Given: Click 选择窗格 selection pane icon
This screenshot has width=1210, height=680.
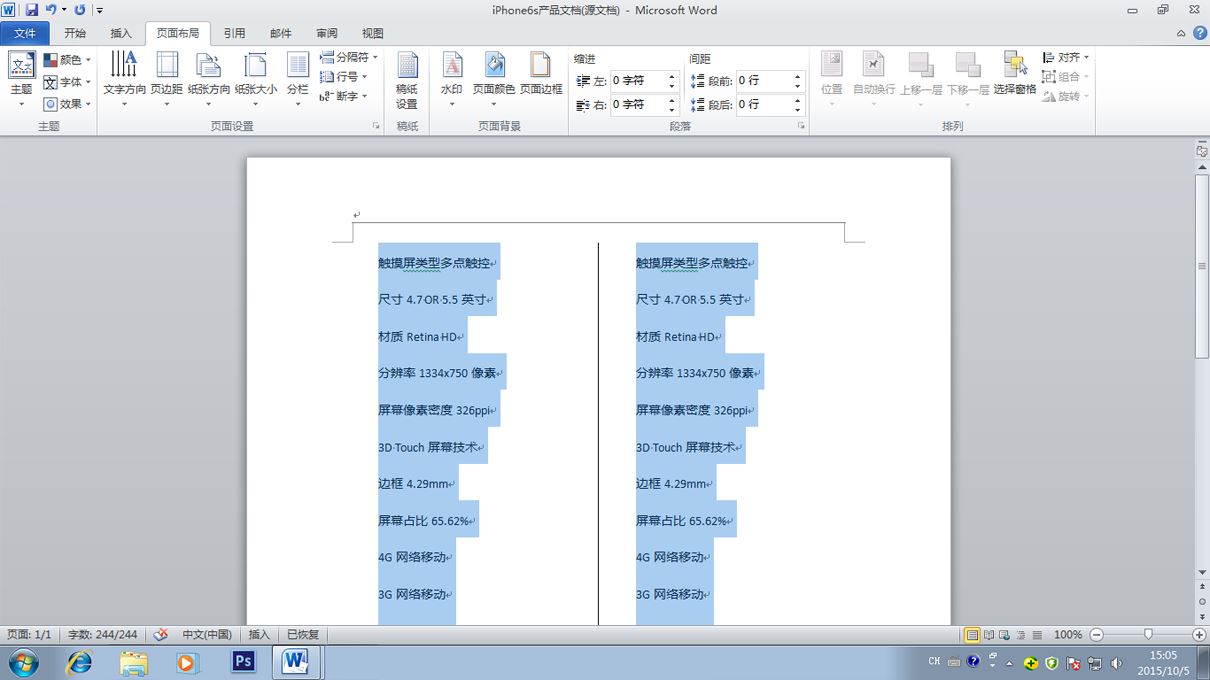Looking at the screenshot, I should [x=1015, y=73].
